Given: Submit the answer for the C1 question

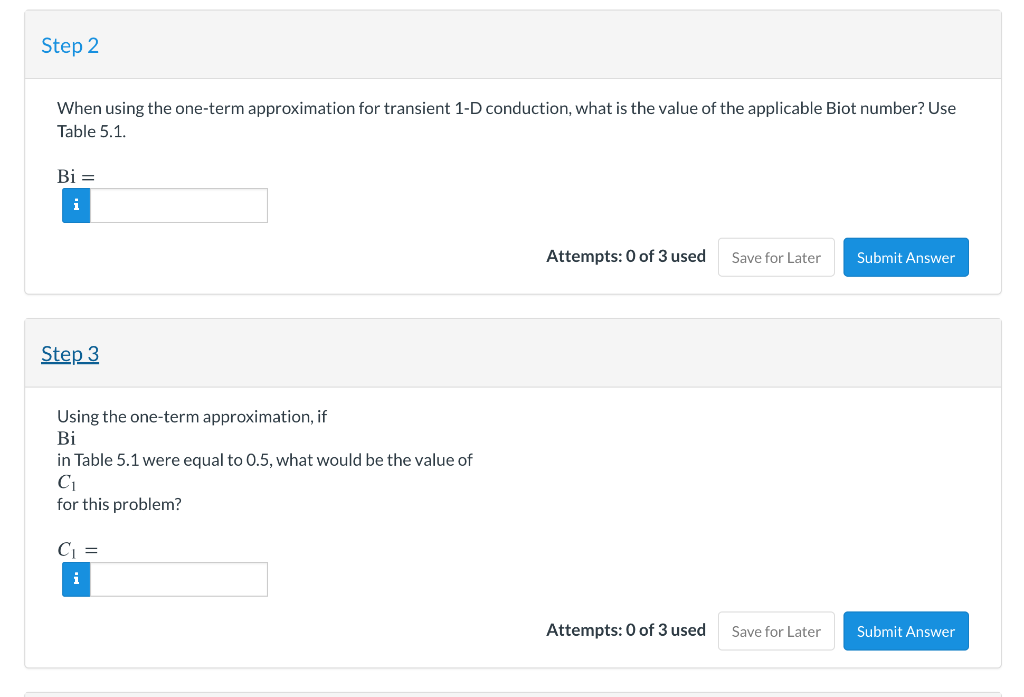Looking at the screenshot, I should (905, 630).
